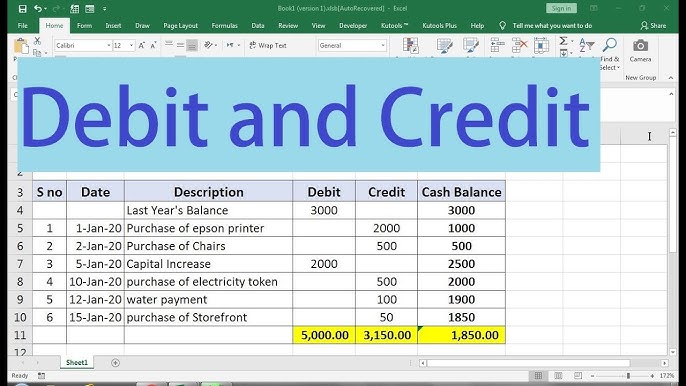Click the Camera tool icon
This screenshot has width=686, height=386.
click(640, 46)
